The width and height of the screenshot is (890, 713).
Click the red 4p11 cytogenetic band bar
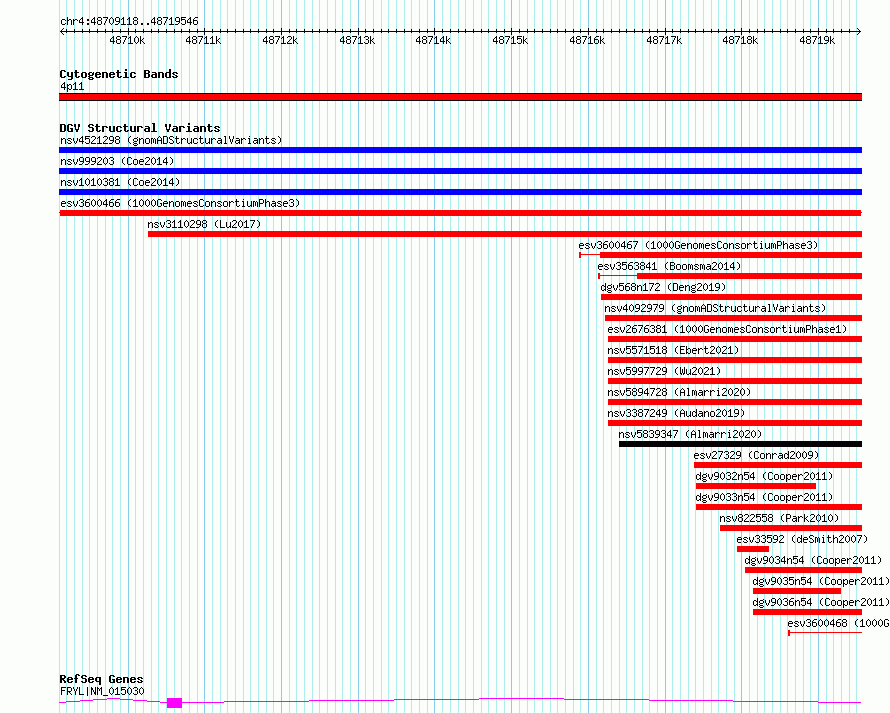(460, 97)
